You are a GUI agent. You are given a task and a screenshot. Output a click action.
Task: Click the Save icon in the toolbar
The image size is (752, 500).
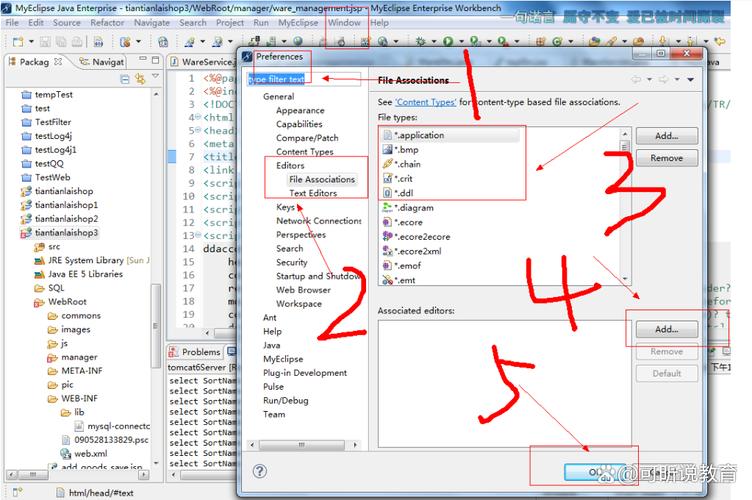pyautogui.click(x=45, y=42)
